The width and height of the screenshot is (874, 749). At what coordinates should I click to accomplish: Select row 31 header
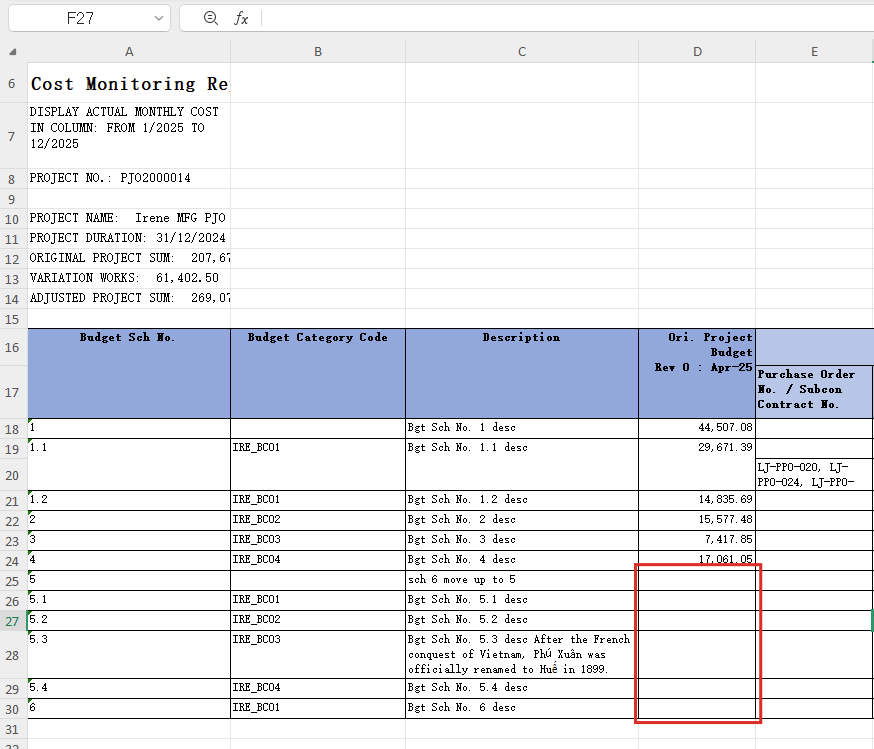(12, 729)
